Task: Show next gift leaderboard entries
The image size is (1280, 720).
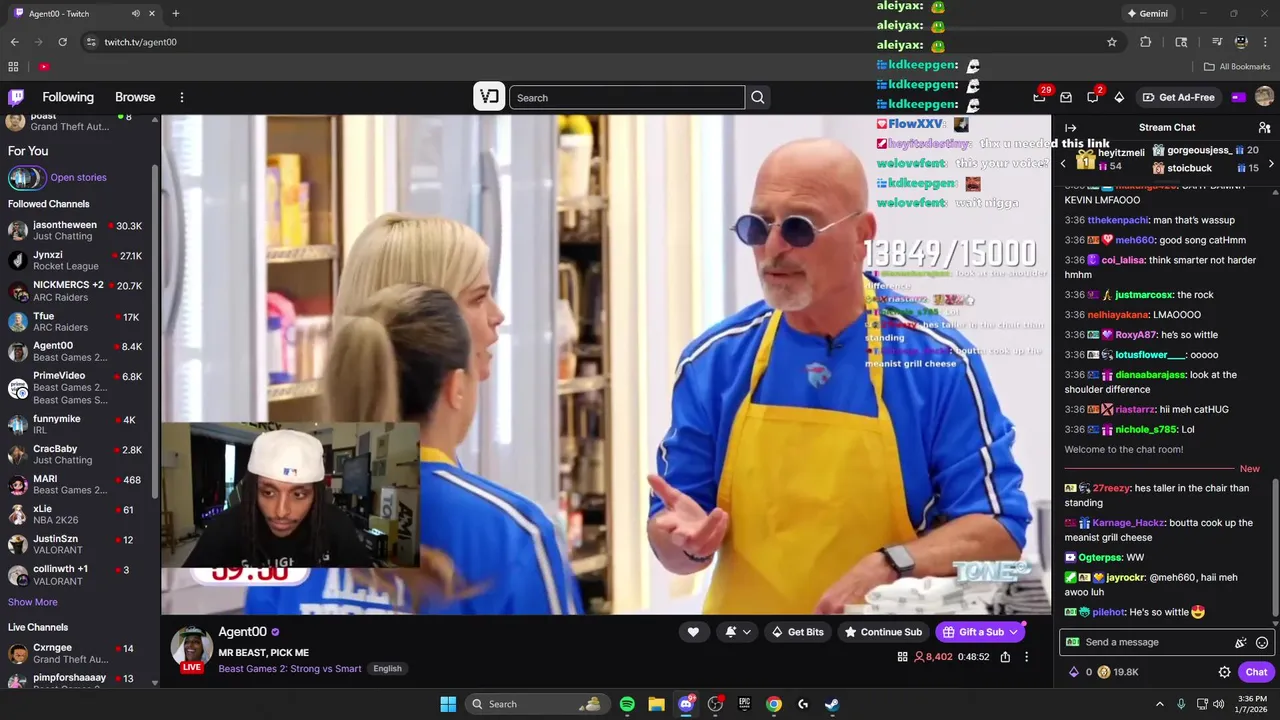Action: (1271, 163)
